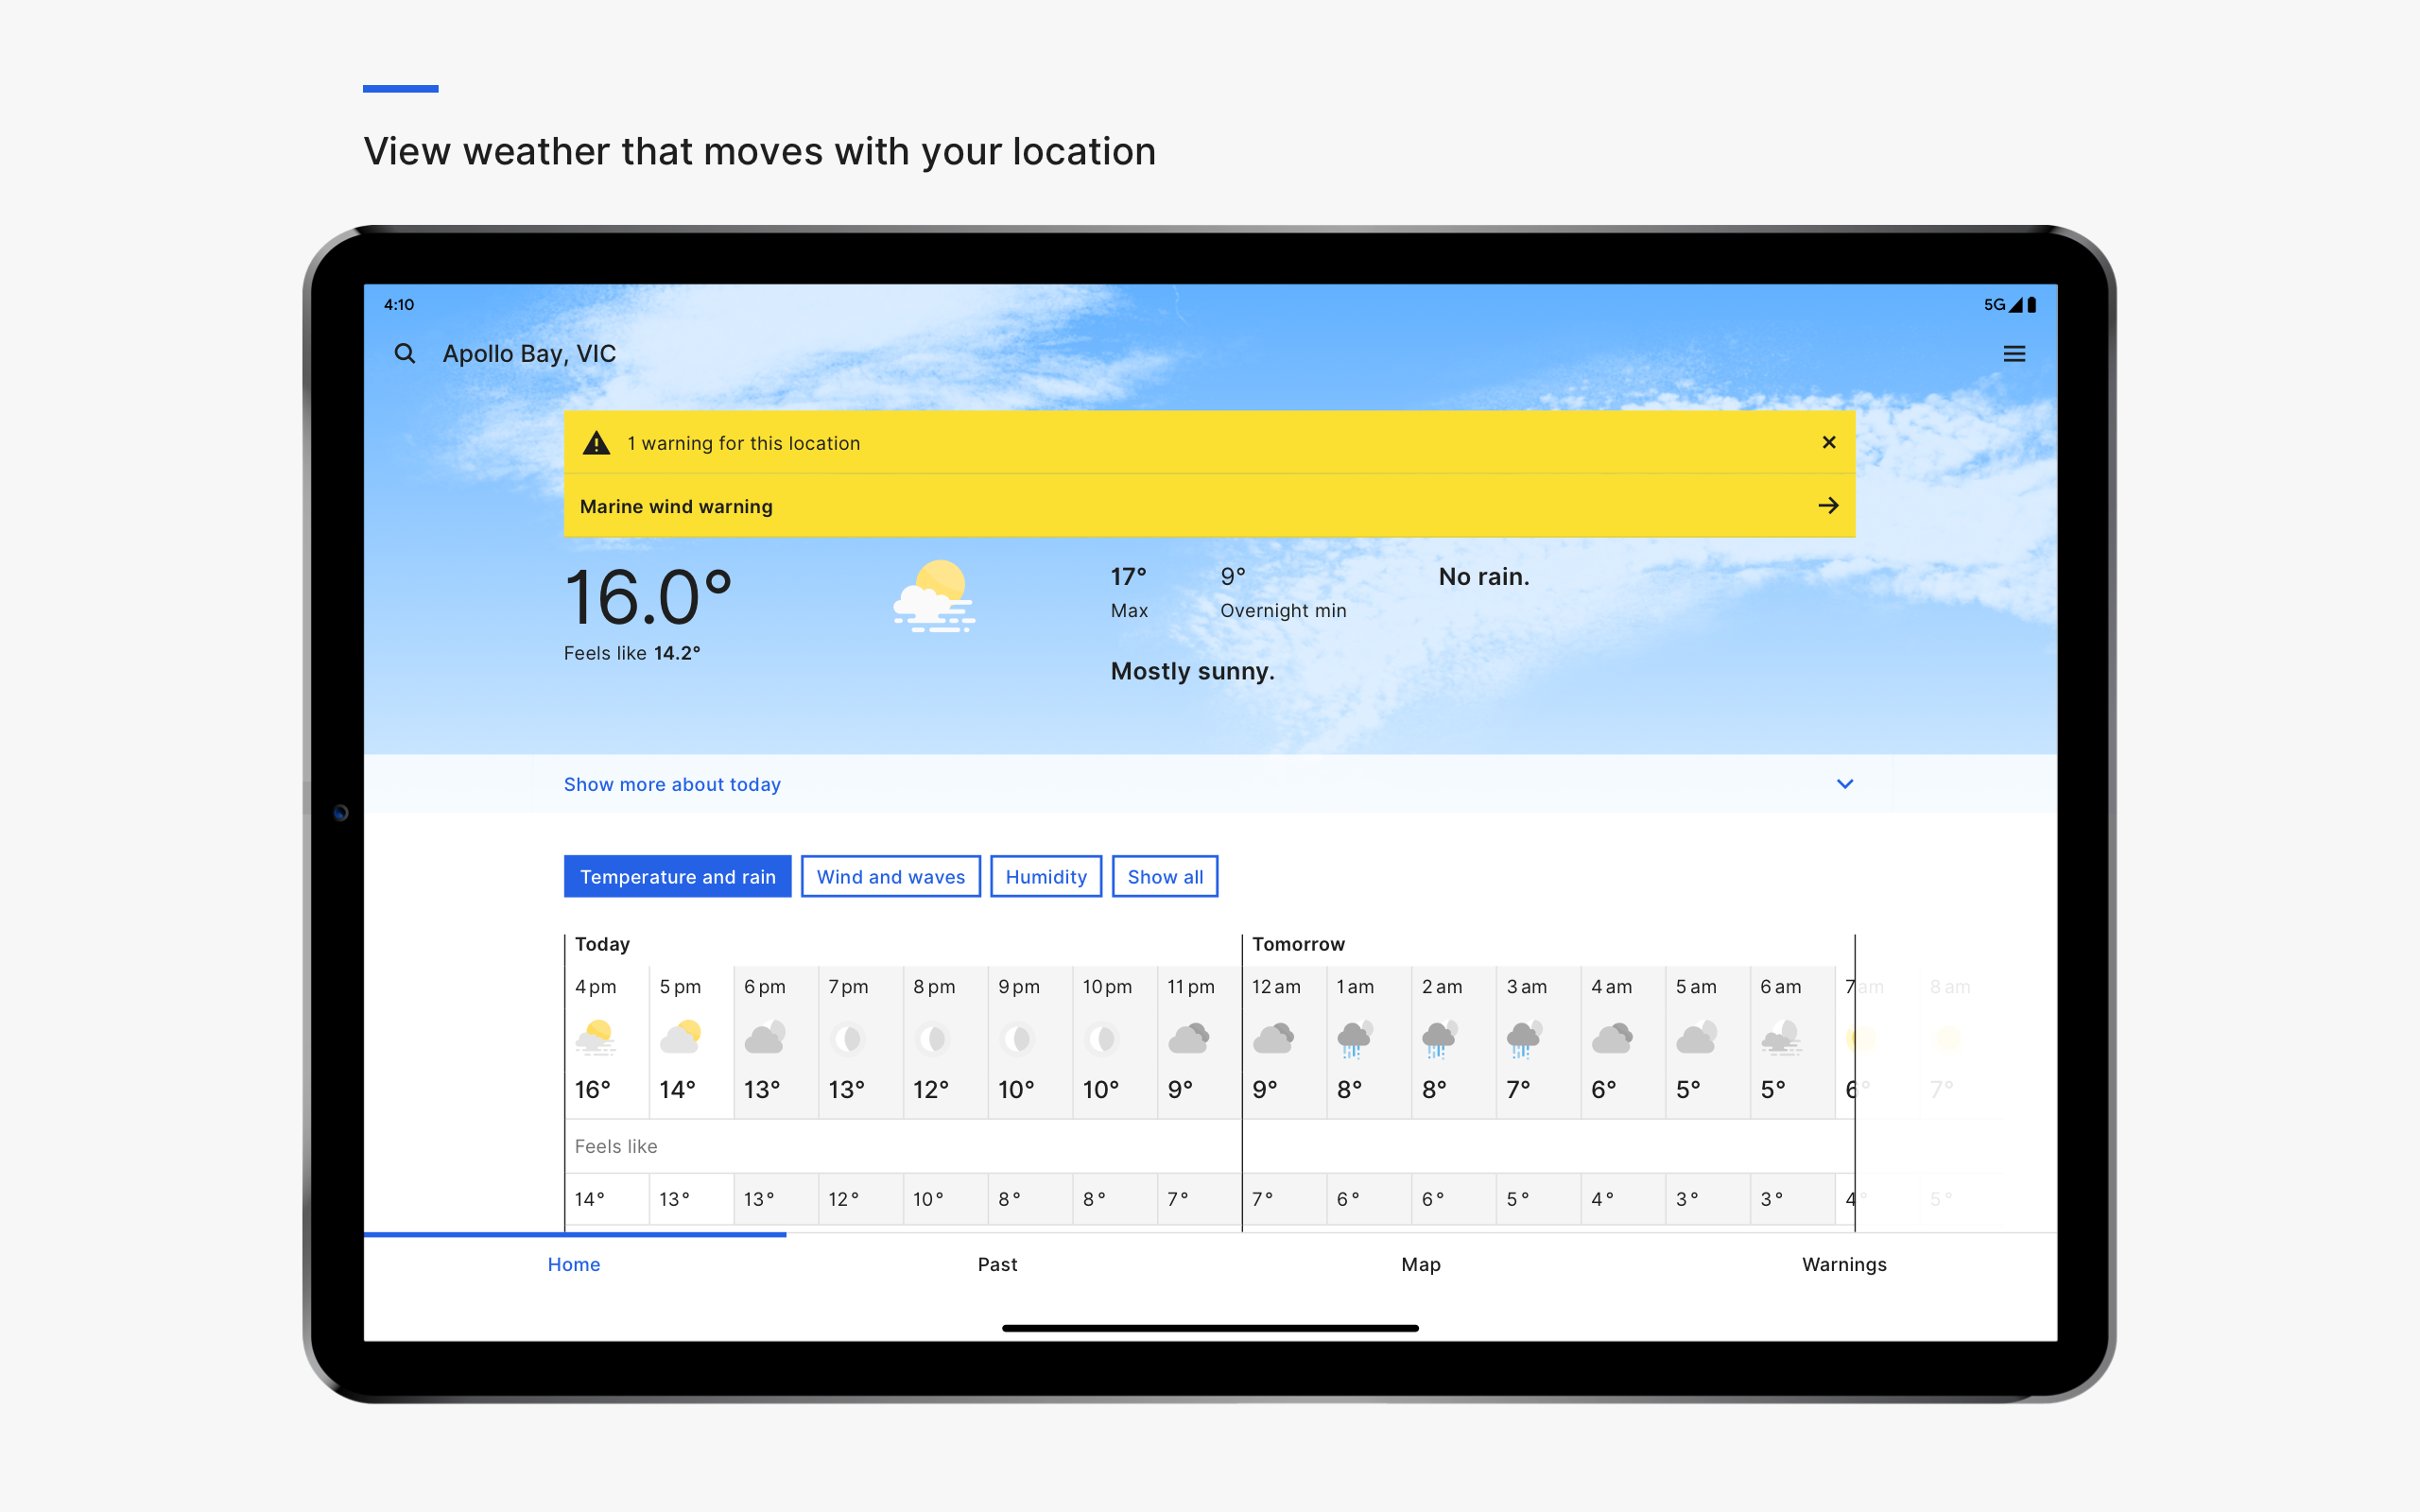2420x1512 pixels.
Task: Toggle the Wind and waves filter
Action: (x=890, y=877)
